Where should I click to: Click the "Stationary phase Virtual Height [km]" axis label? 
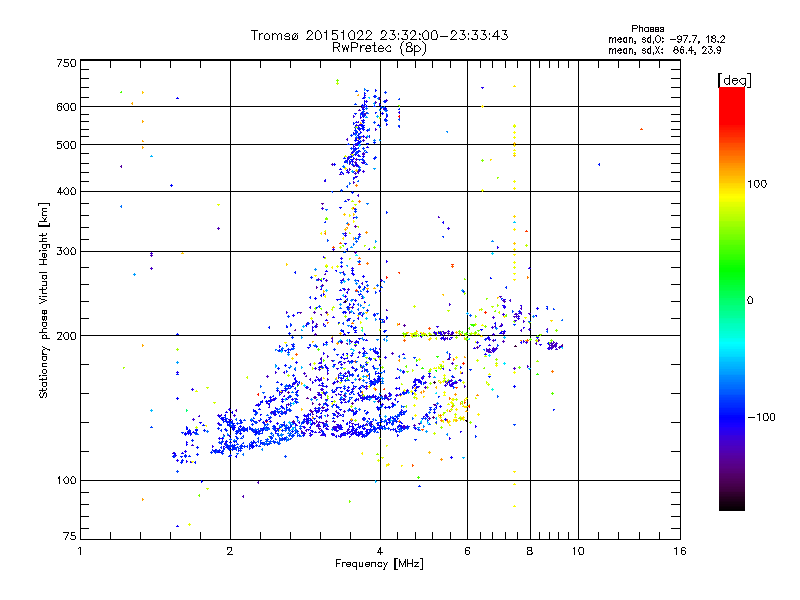[44, 301]
